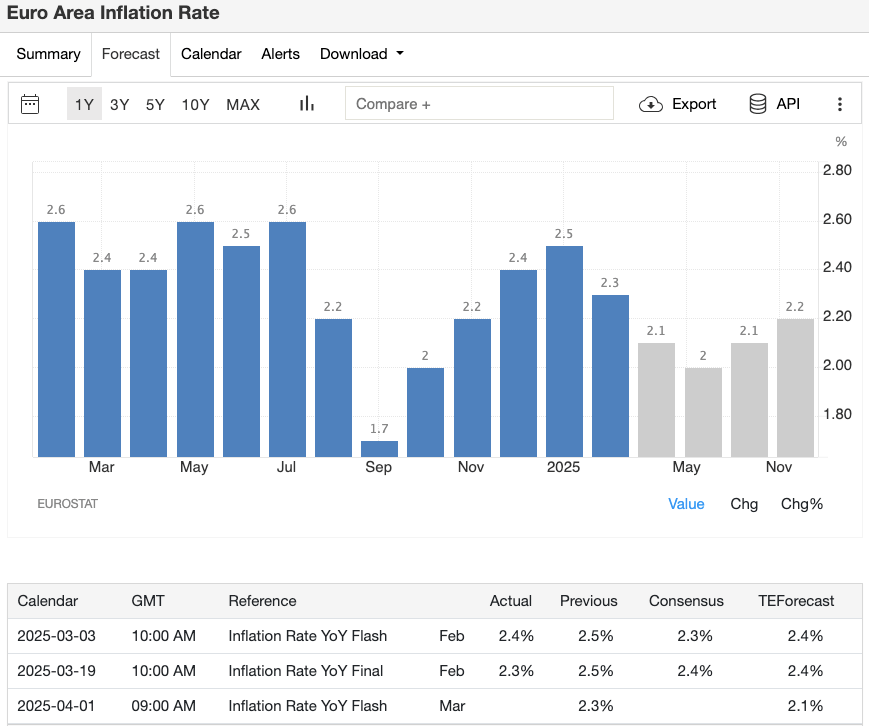Image resolution: width=869 pixels, height=726 pixels.
Task: Show percentage change with Chg%
Action: (802, 504)
